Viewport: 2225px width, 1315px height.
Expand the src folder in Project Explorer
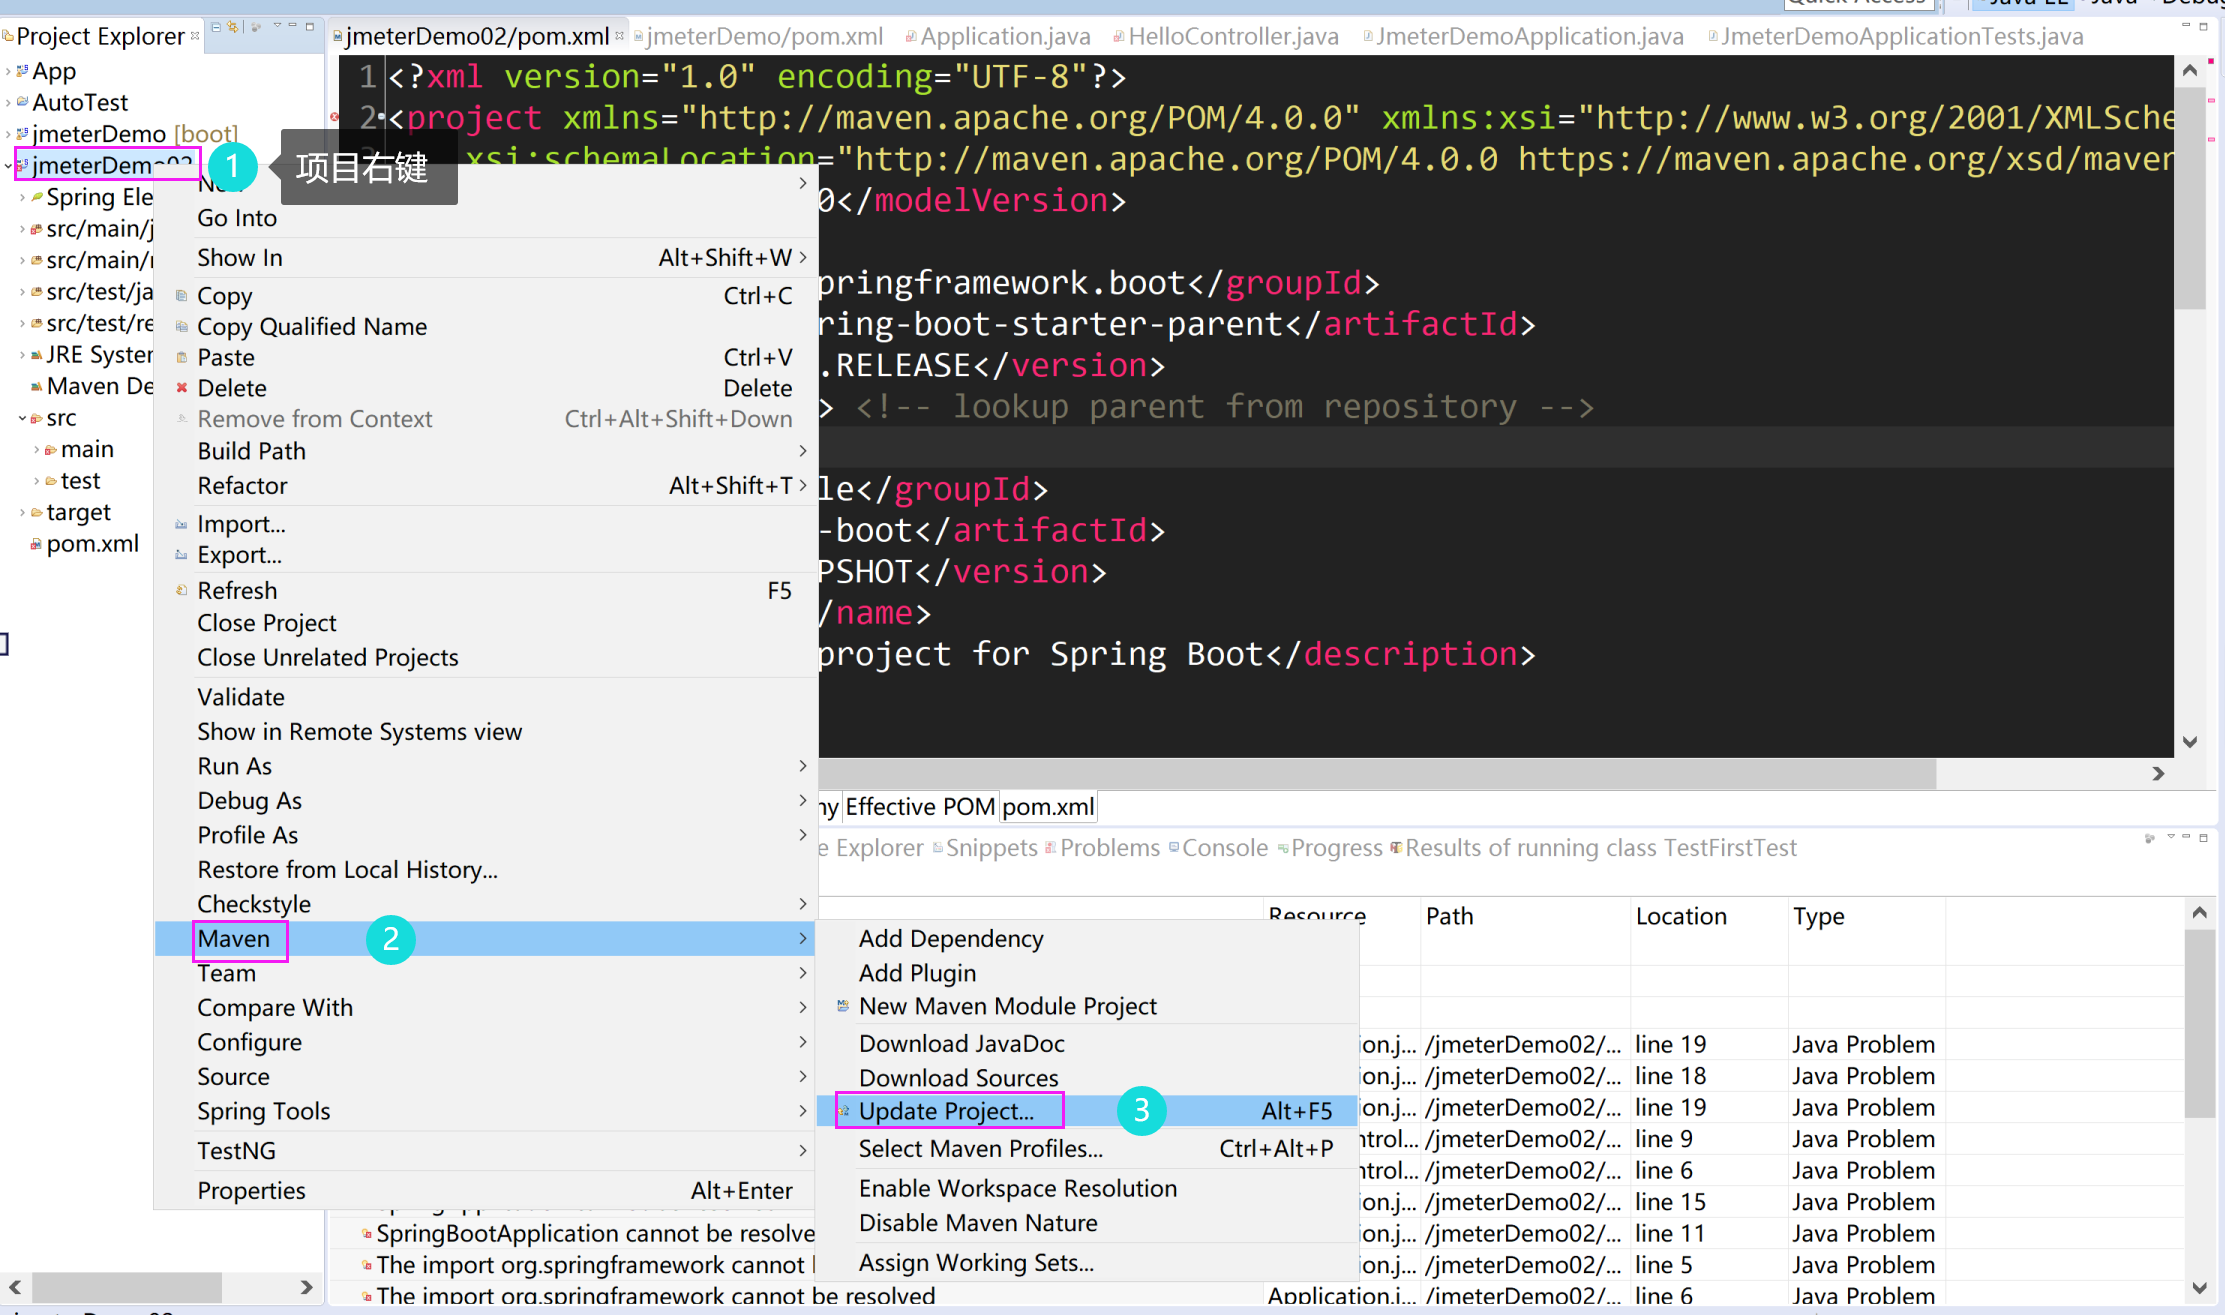[x=22, y=417]
